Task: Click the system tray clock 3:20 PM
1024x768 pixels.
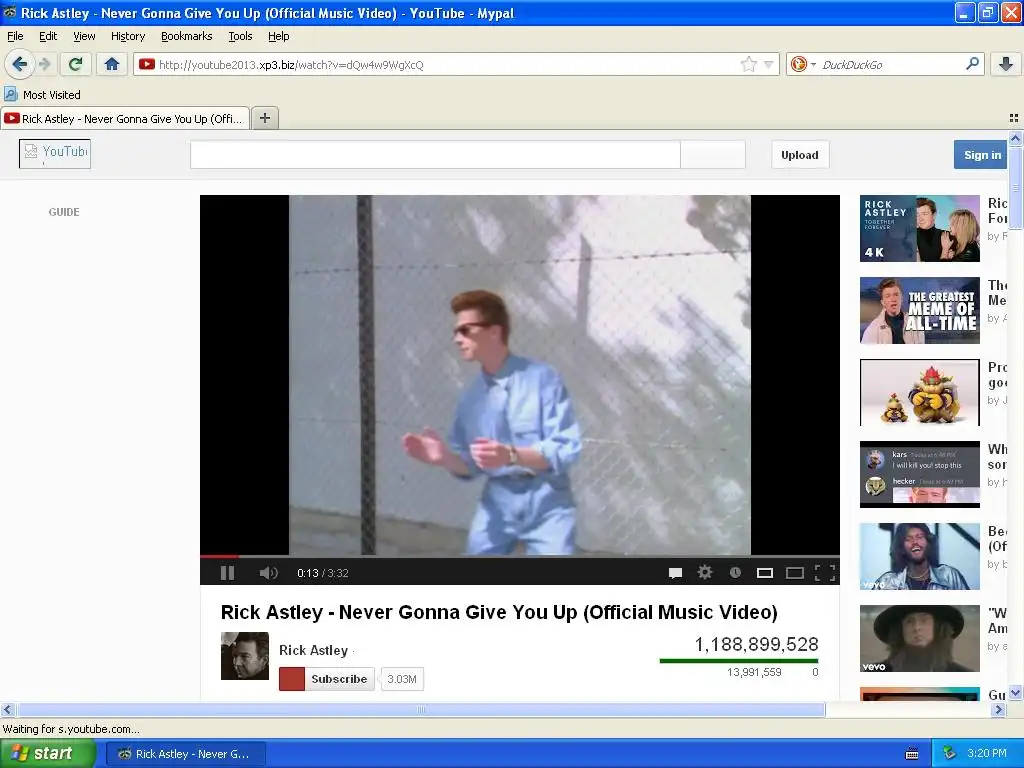Action: pyautogui.click(x=987, y=754)
